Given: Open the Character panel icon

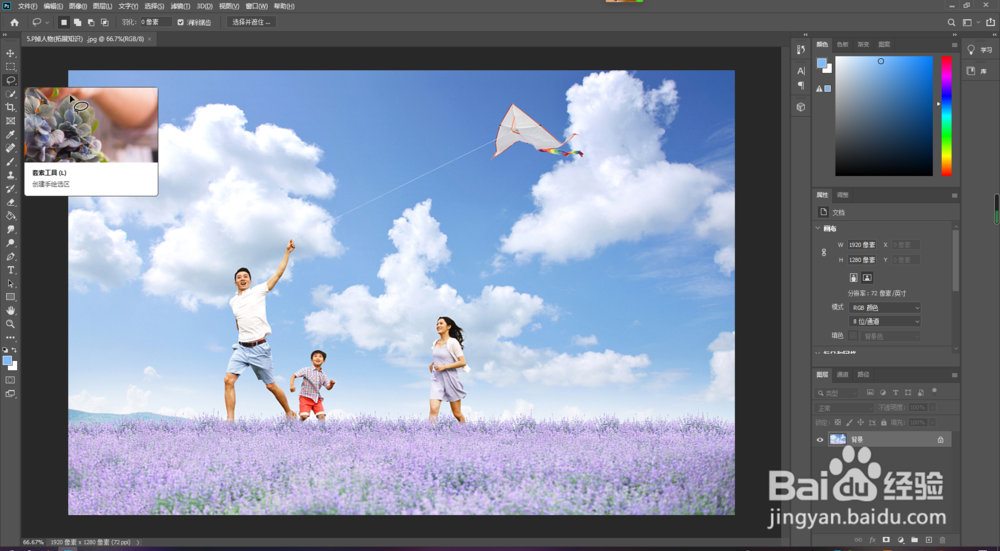Looking at the screenshot, I should 801,71.
